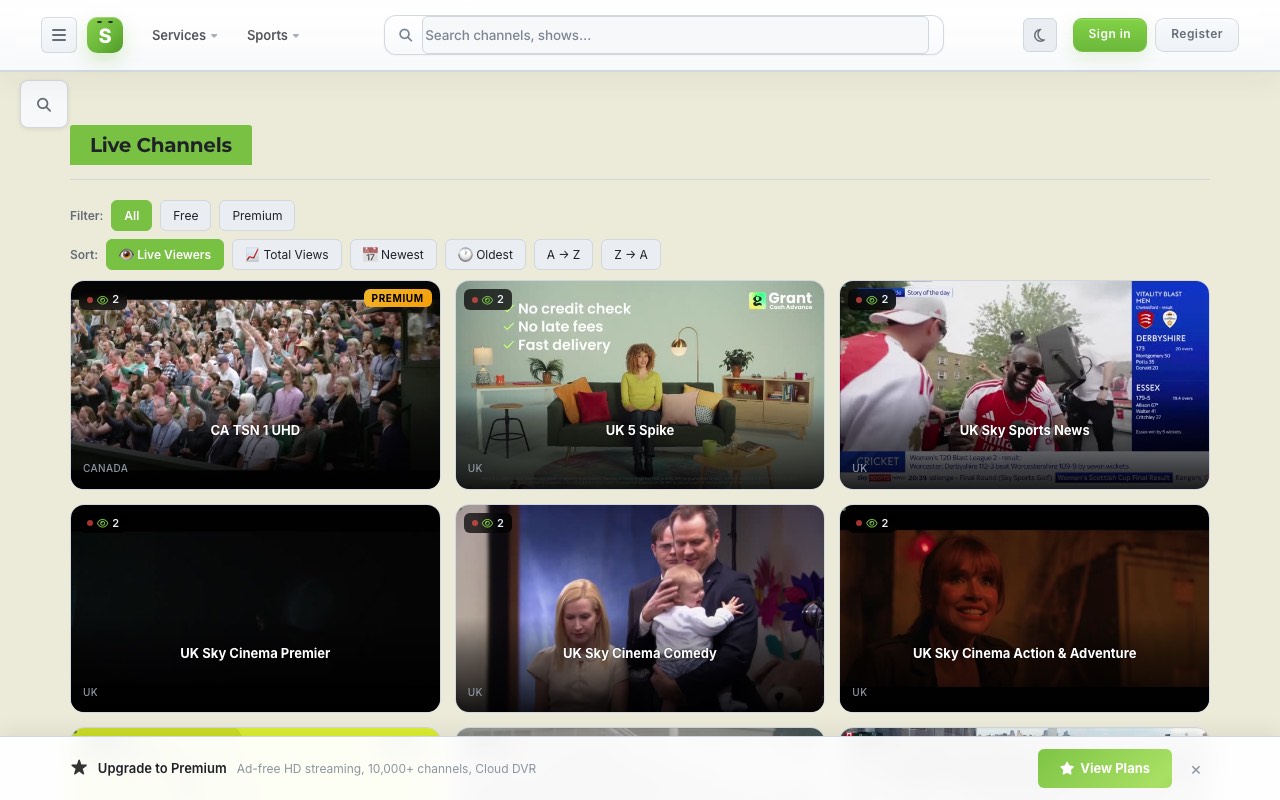Click the magnifier icon in the search bar
Image resolution: width=1280 pixels, height=800 pixels.
[405, 35]
